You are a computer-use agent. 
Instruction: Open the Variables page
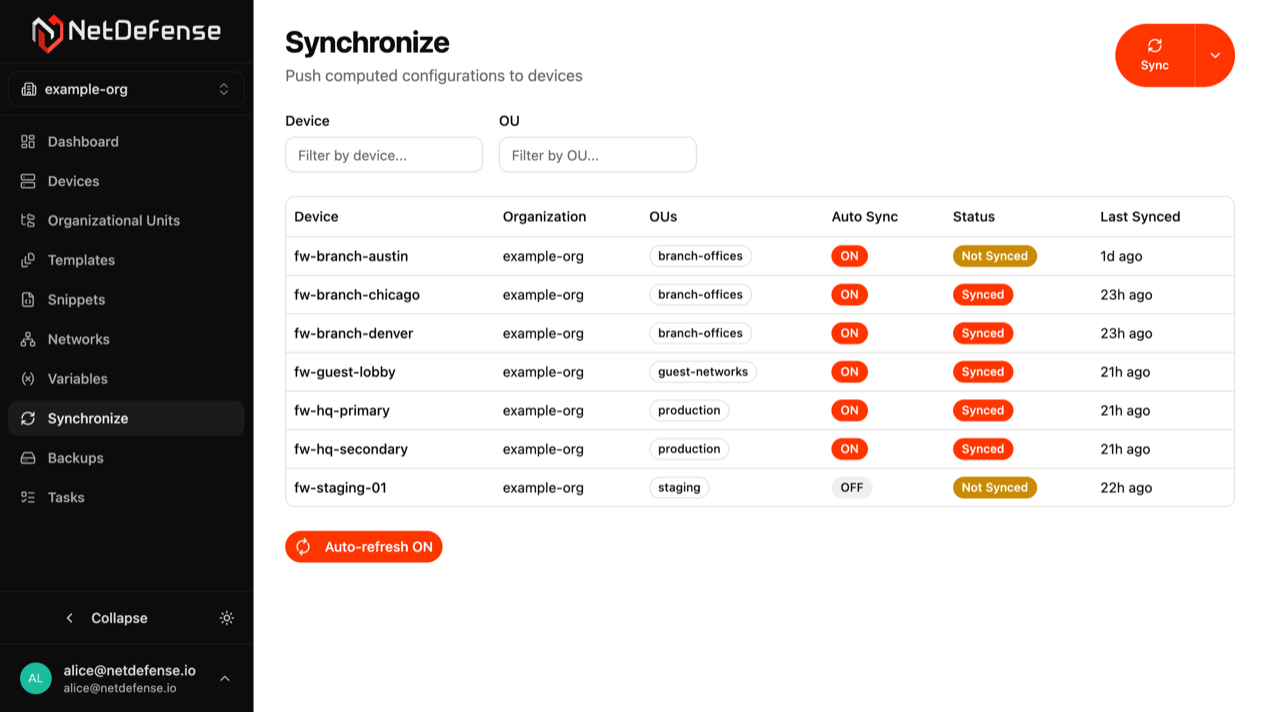(x=77, y=378)
